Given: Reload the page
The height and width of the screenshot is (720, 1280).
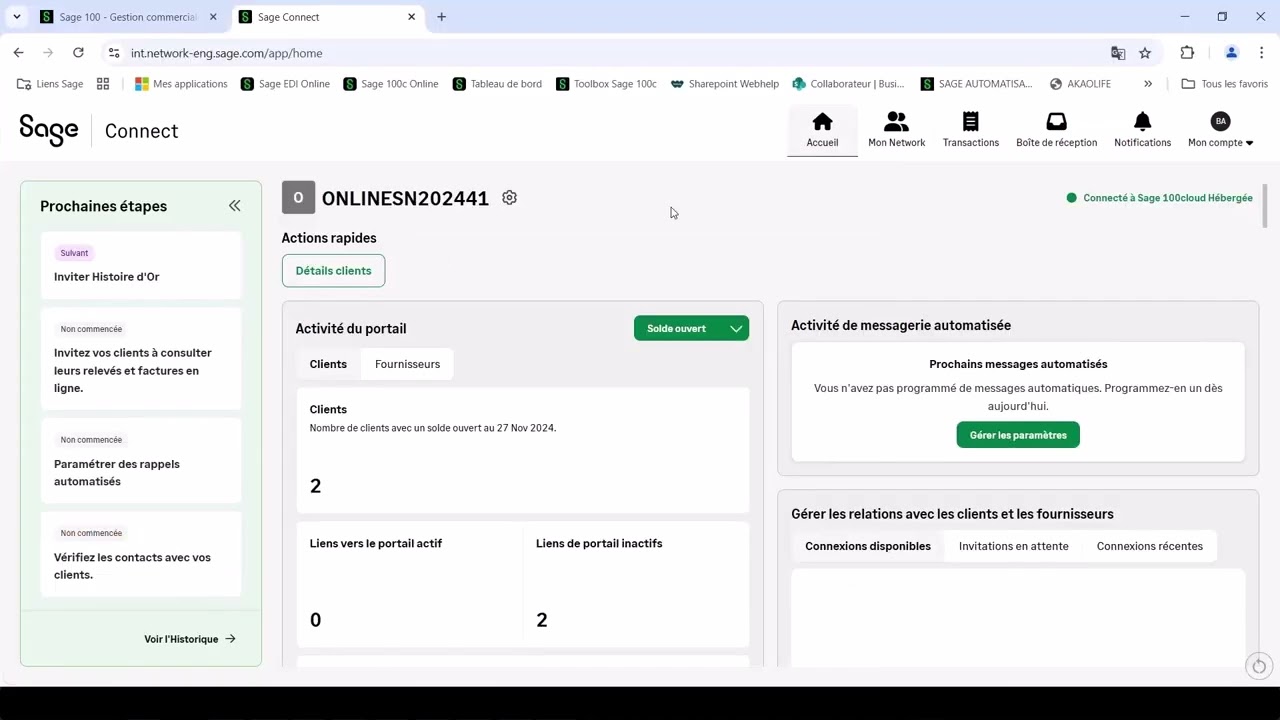Looking at the screenshot, I should pyautogui.click(x=78, y=53).
